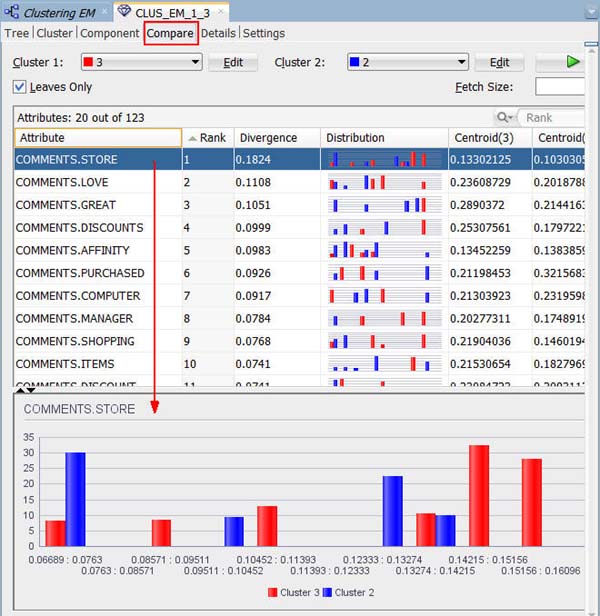
Task: Open the tab list dropdown arrow
Action: tap(591, 13)
